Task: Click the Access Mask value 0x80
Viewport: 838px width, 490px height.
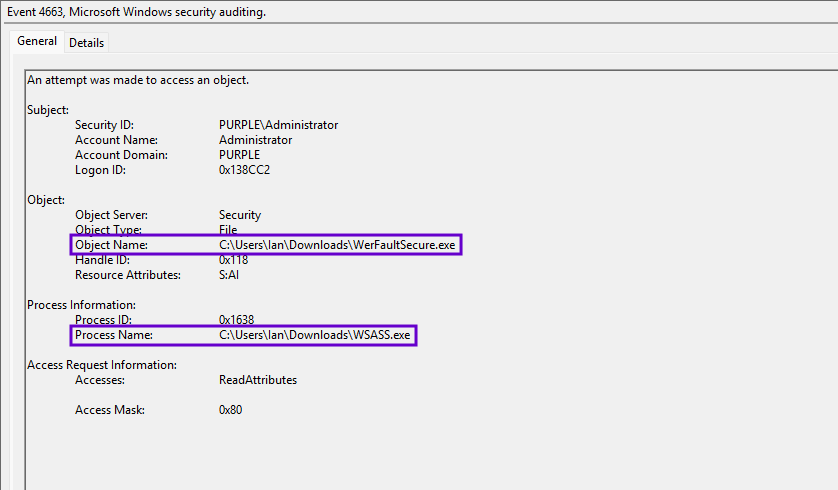Action: click(x=230, y=410)
